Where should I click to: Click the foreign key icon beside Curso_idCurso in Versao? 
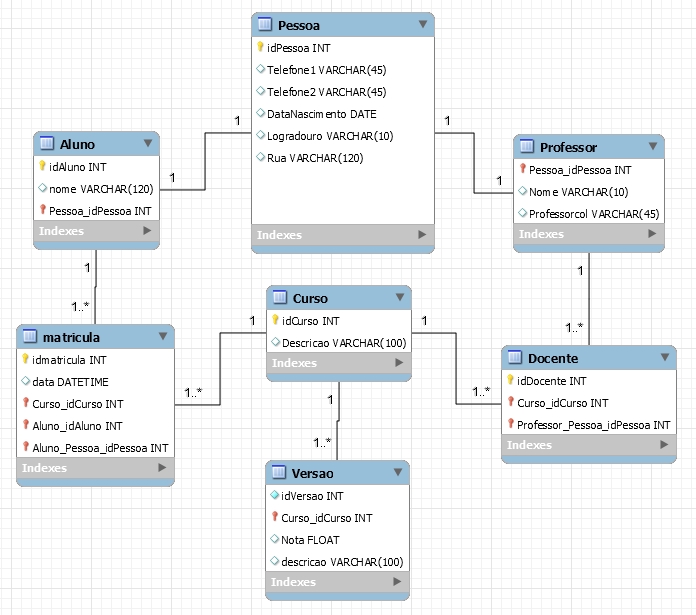click(x=274, y=518)
